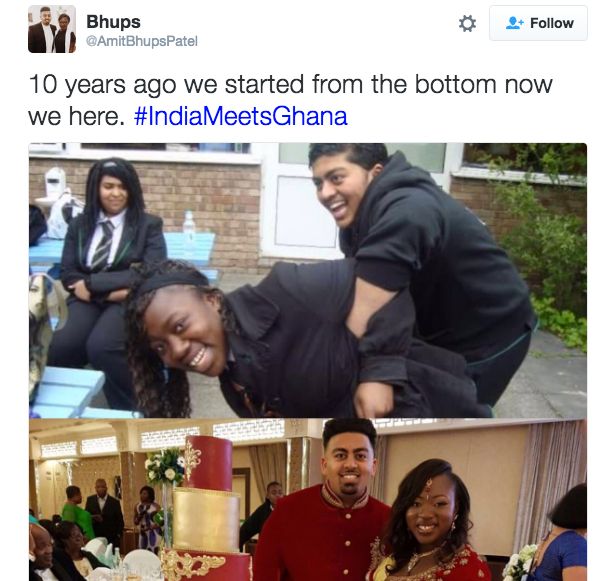Open the Bhups display name link
Image resolution: width=610 pixels, height=581 pixels.
113,21
